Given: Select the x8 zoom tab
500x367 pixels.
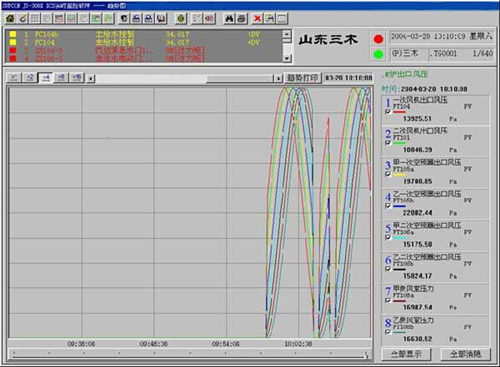Looking at the screenshot, I should coord(61,78).
